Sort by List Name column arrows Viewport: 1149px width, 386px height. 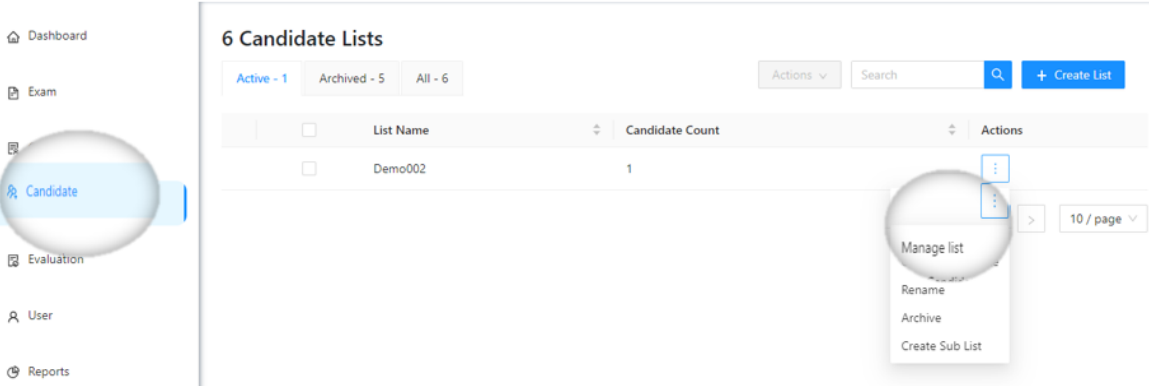coord(596,130)
